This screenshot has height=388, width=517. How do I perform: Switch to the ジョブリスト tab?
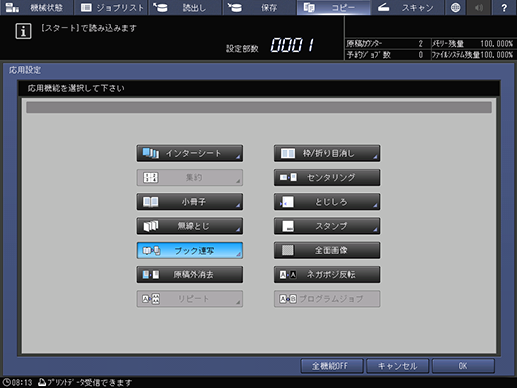point(111,8)
